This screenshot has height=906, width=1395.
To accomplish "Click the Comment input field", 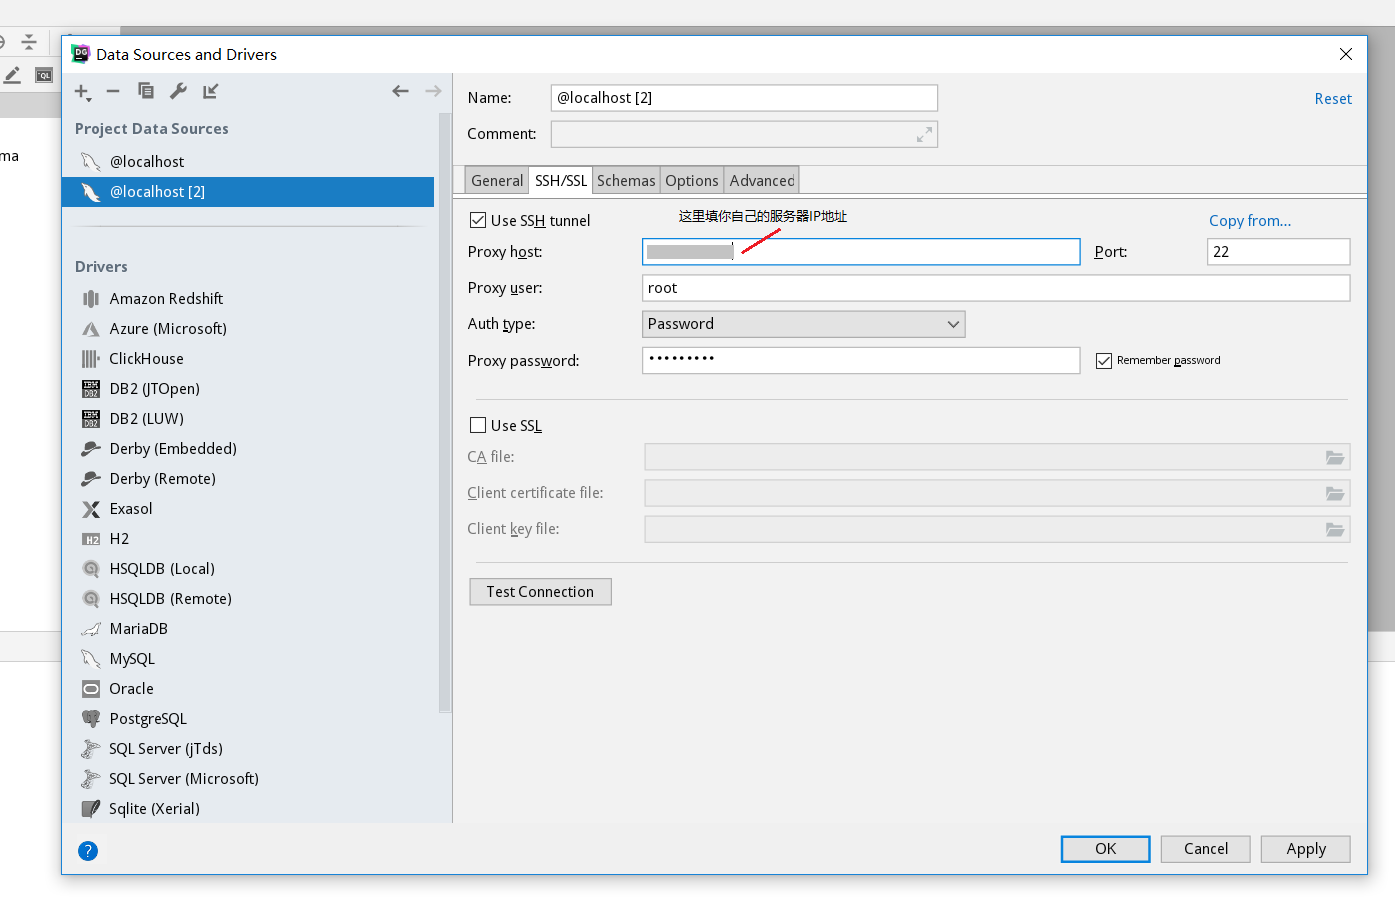I will 744,134.
